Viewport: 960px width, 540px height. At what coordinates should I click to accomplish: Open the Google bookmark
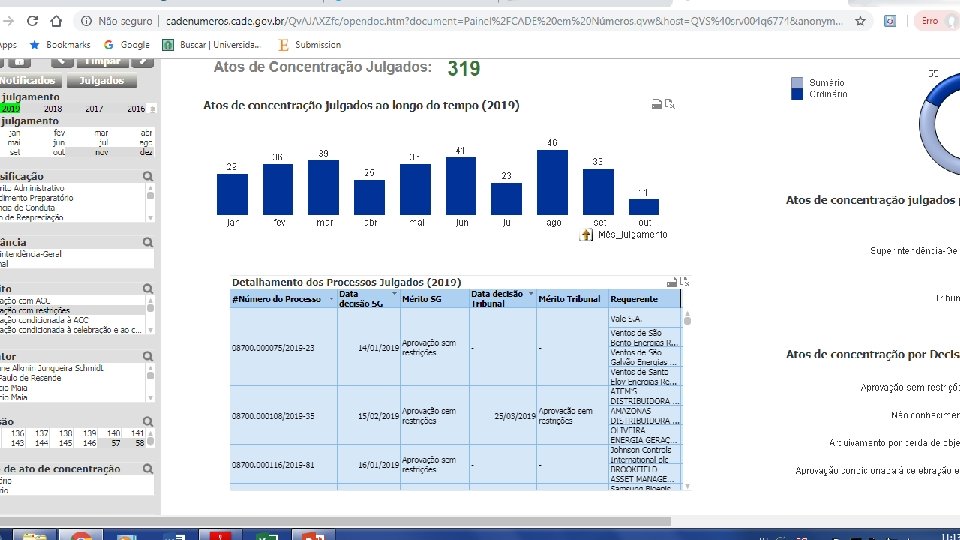[x=127, y=45]
